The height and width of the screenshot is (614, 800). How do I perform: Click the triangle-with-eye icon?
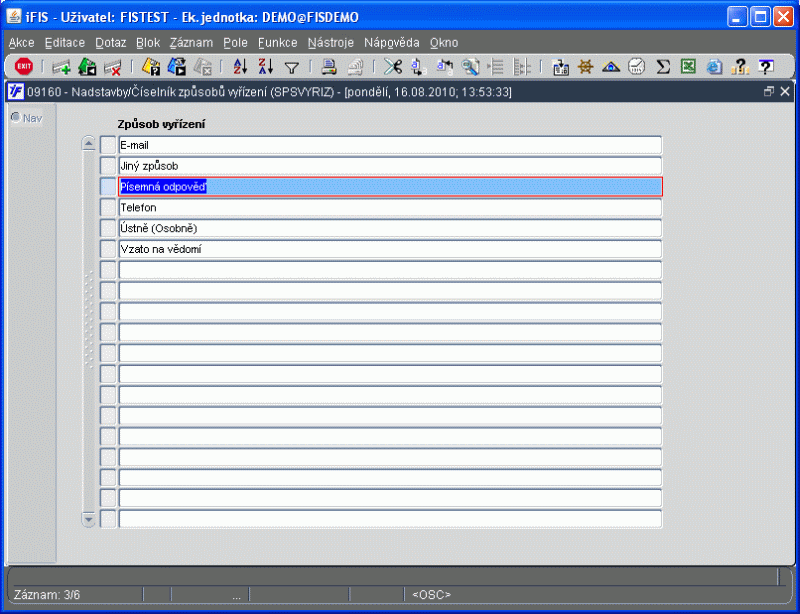pyautogui.click(x=611, y=67)
